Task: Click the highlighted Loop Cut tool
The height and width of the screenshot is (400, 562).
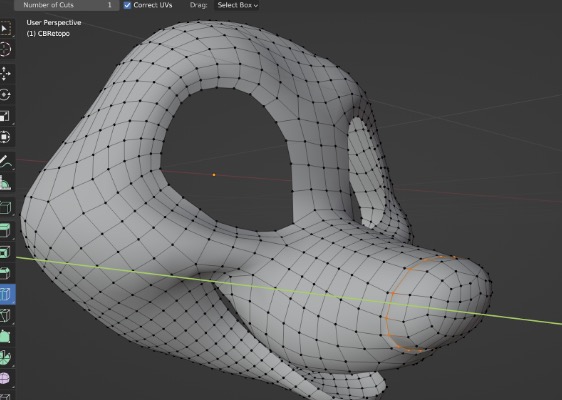Action: tap(6, 294)
